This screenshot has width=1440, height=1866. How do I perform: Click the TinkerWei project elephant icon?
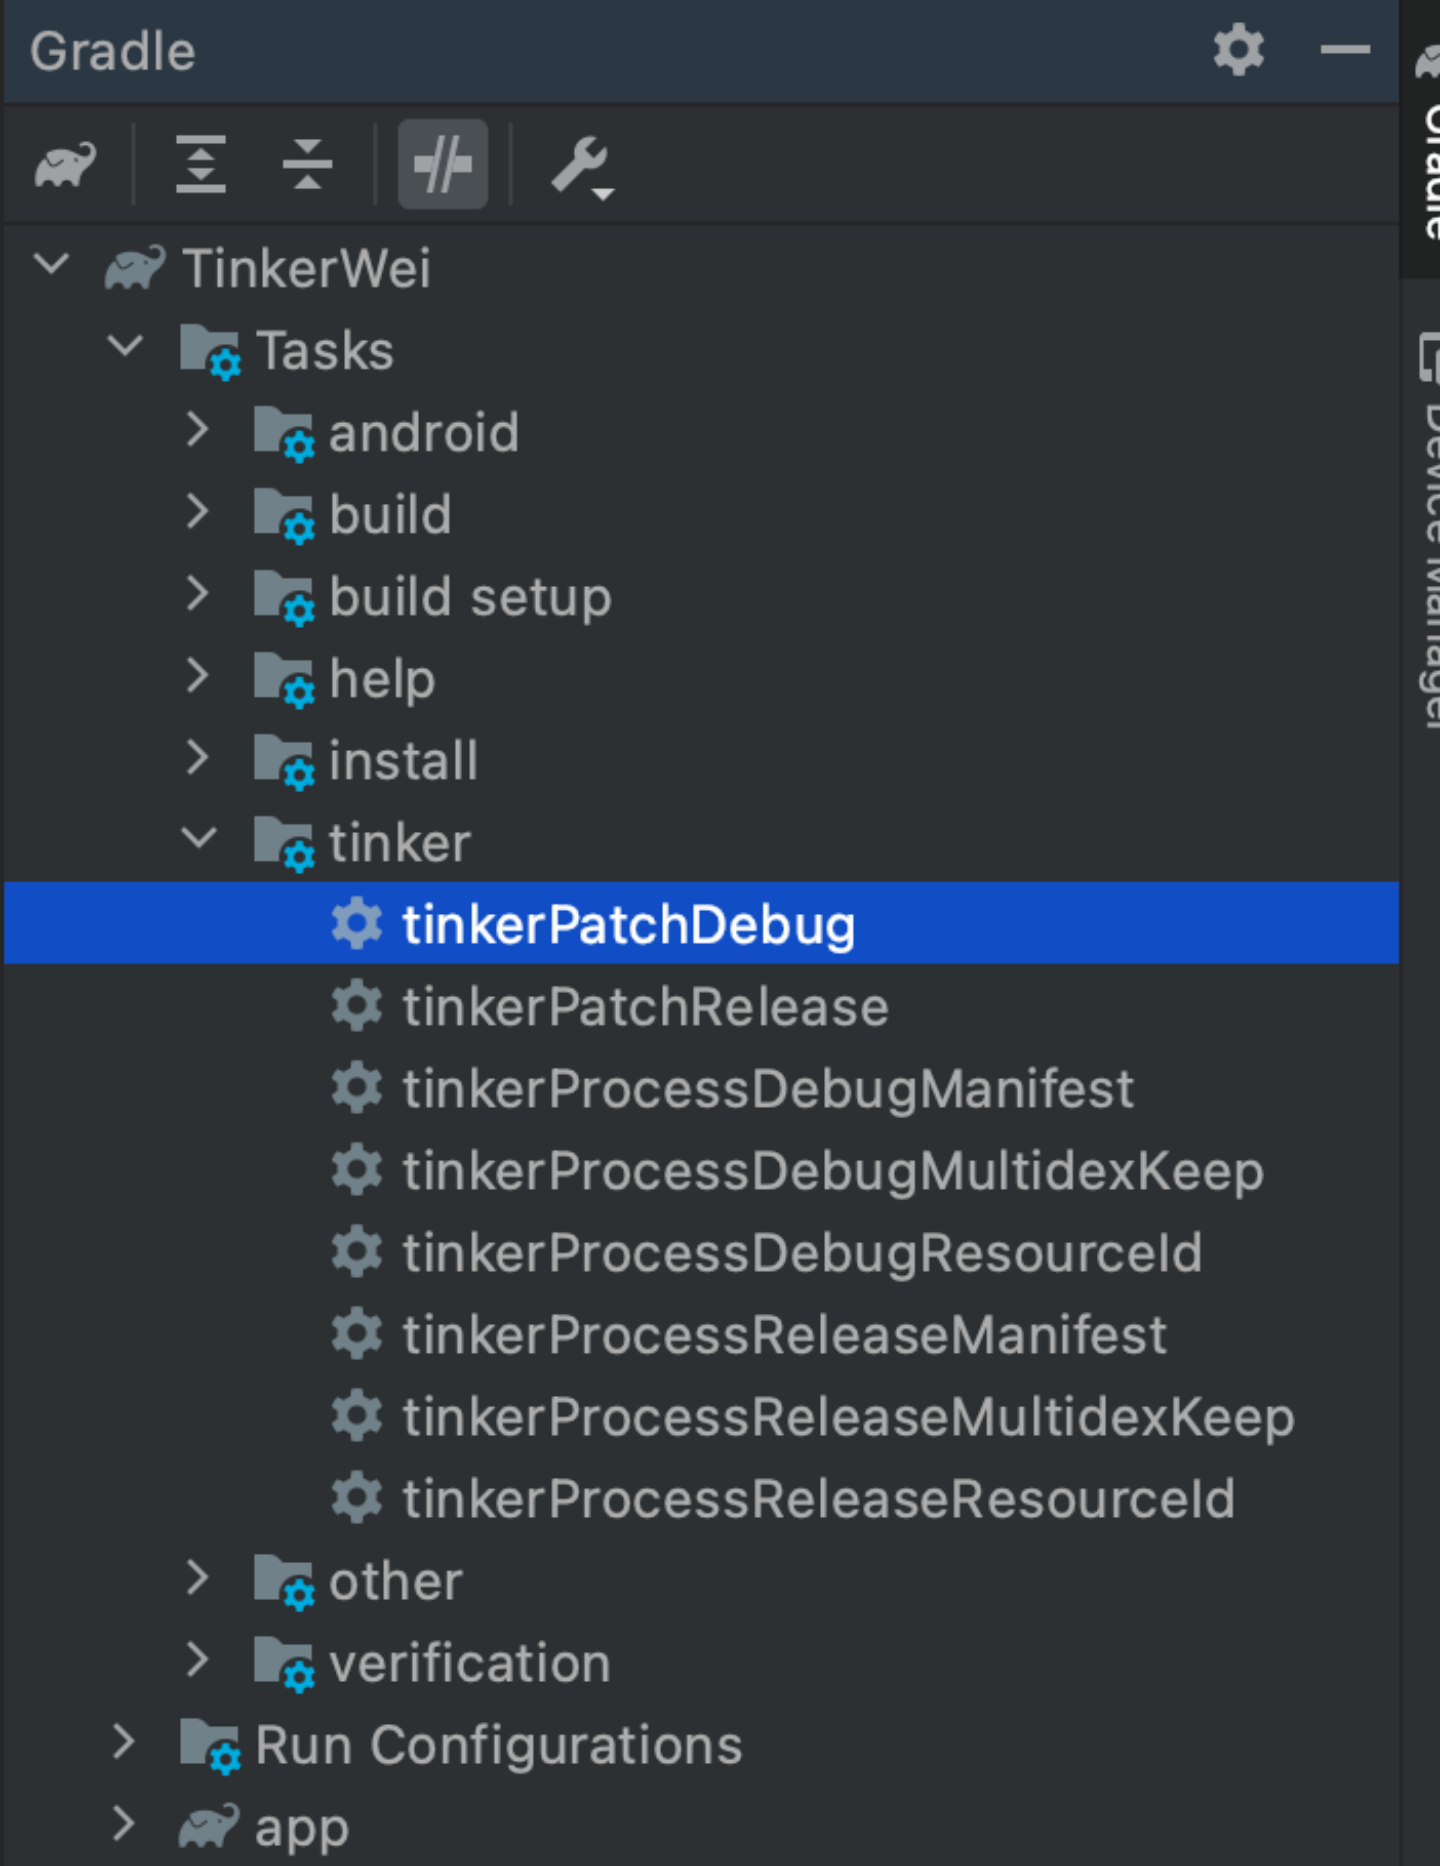tap(136, 267)
